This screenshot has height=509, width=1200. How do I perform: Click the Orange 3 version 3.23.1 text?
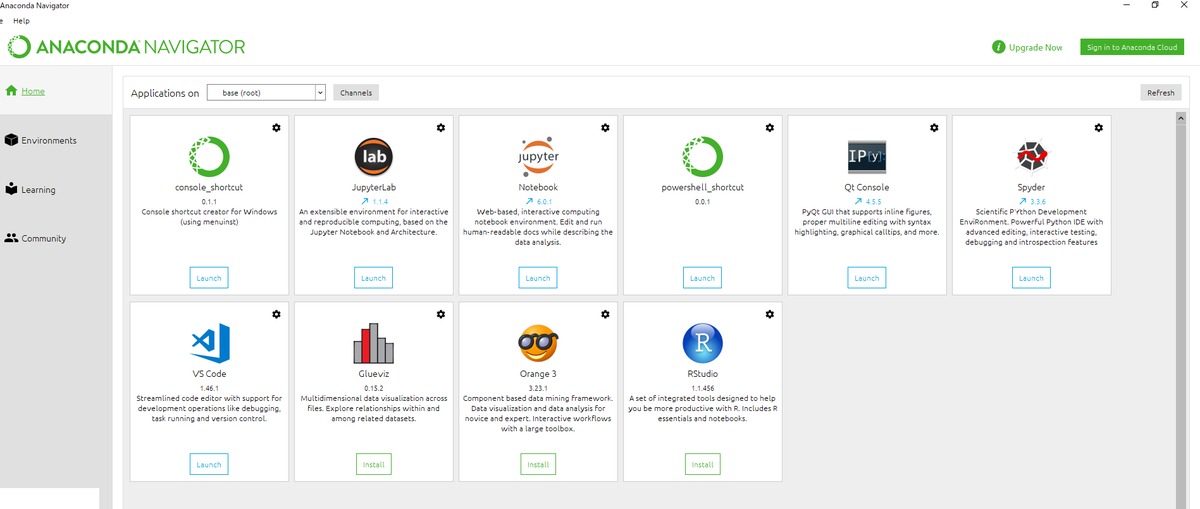click(x=538, y=388)
